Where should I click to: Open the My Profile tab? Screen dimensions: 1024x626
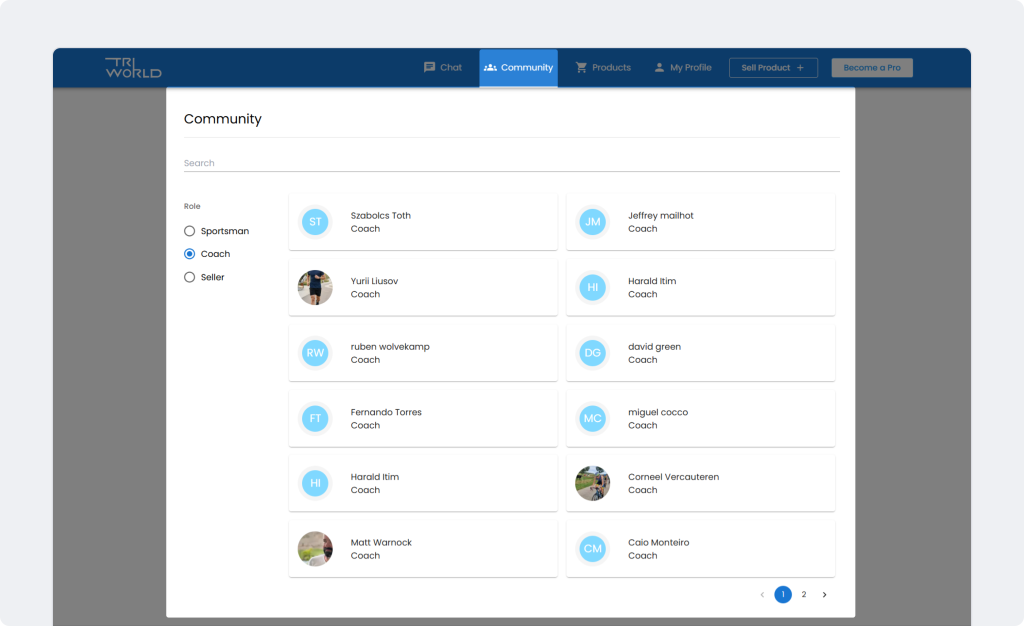tap(682, 68)
